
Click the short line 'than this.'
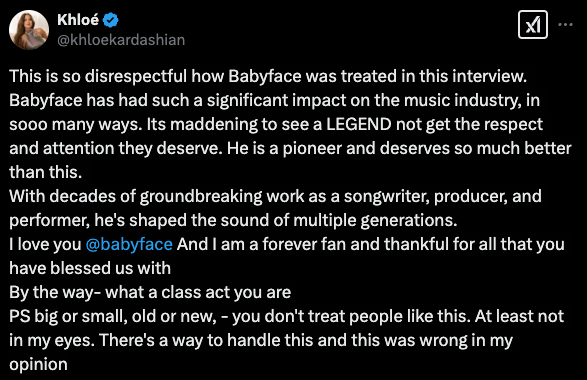click(45, 172)
